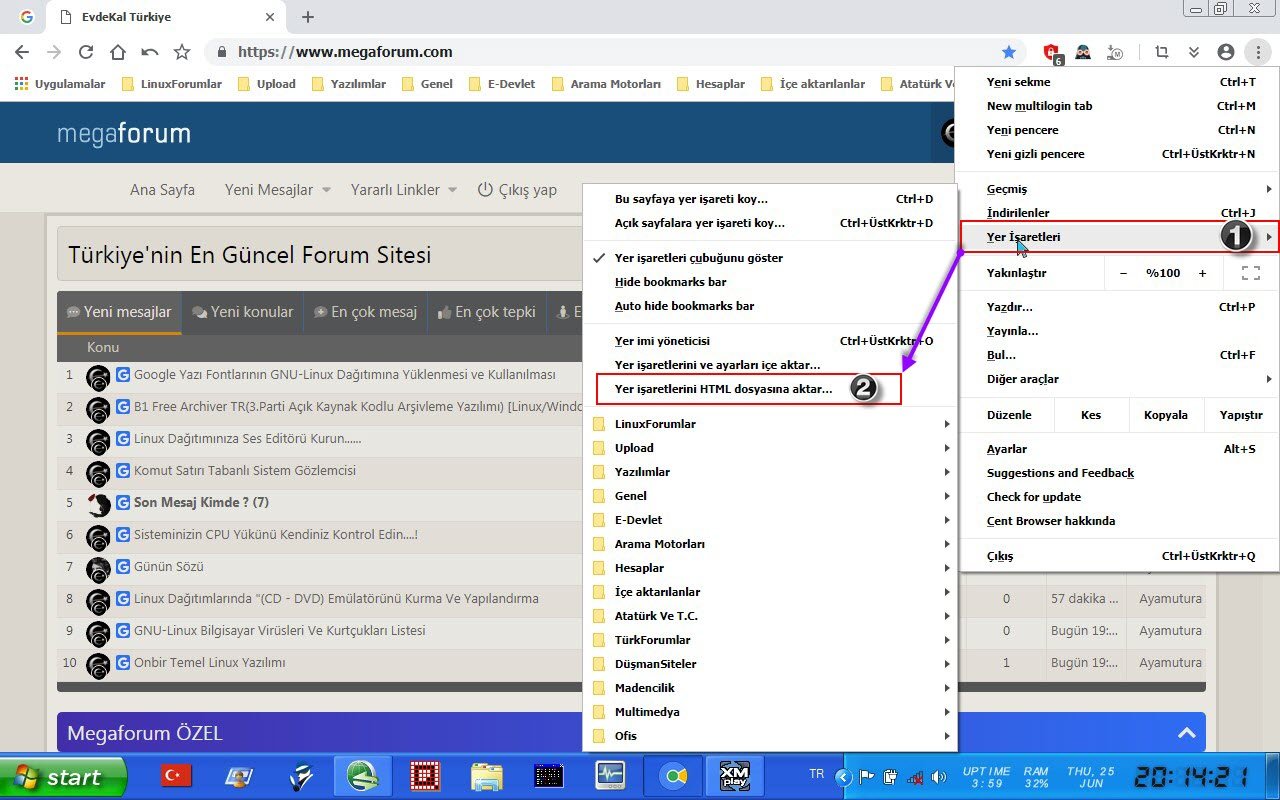Open Yer imi yöneticisi menu entry
The width and height of the screenshot is (1280, 800).
coord(770,341)
